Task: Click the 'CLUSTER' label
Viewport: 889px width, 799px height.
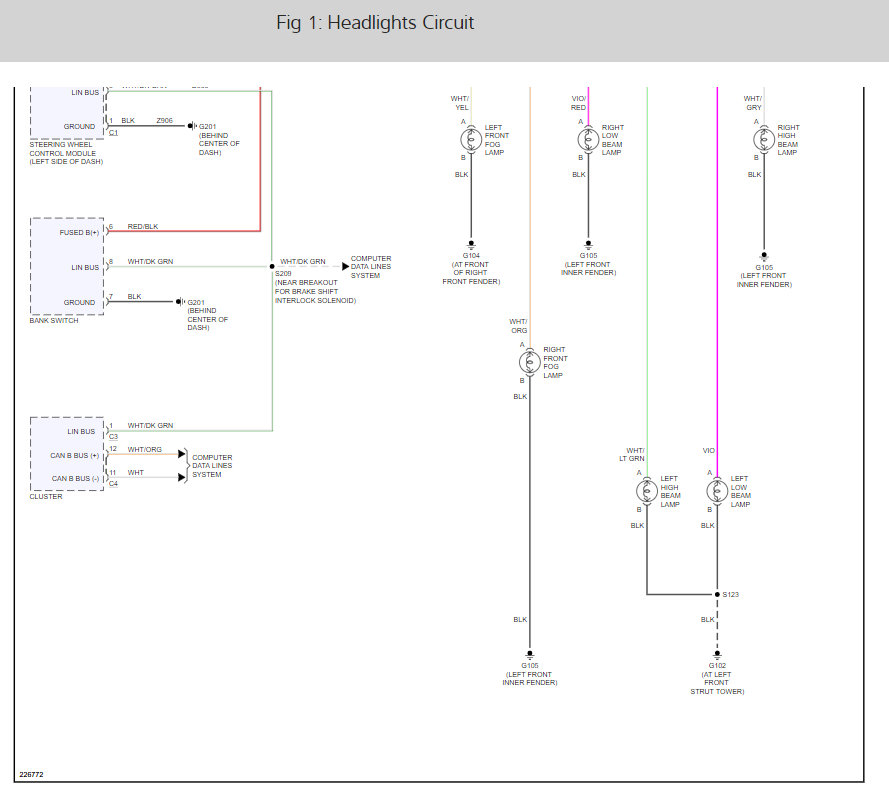Action: pos(46,496)
